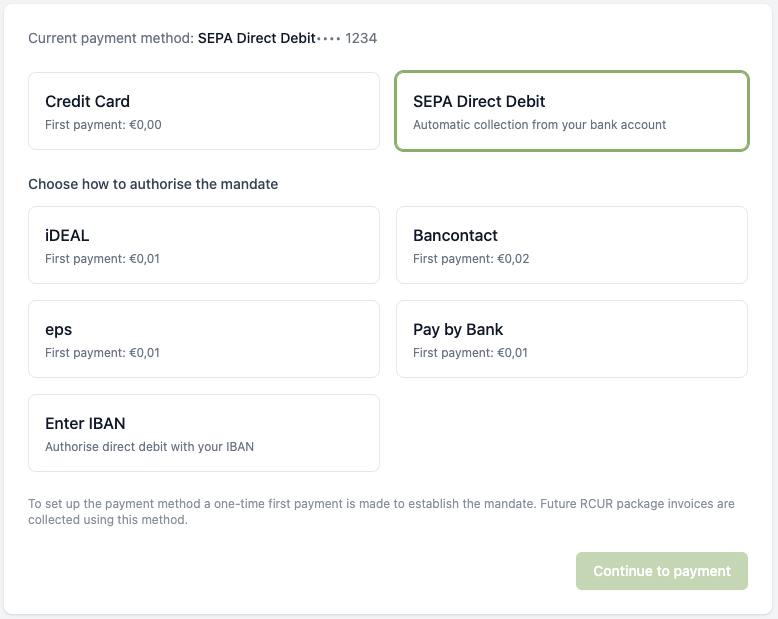Click 'Automatic collection from your bank account' description
The height and width of the screenshot is (619, 778).
pyautogui.click(x=539, y=124)
